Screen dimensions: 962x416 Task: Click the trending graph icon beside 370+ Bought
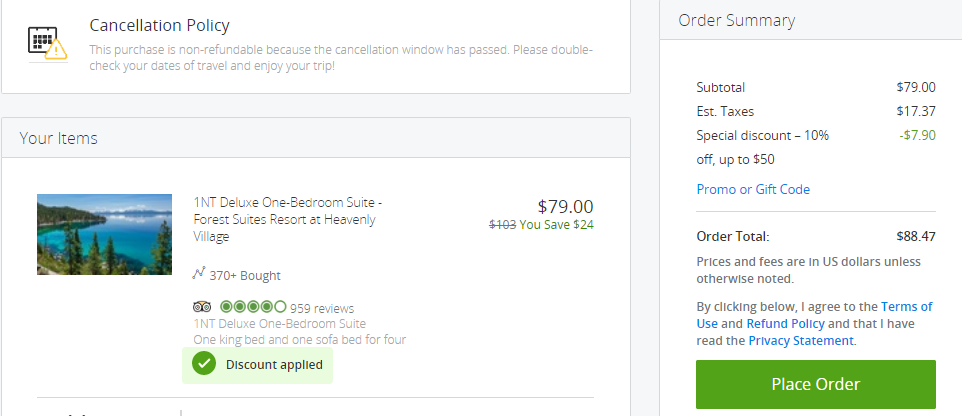(x=198, y=274)
